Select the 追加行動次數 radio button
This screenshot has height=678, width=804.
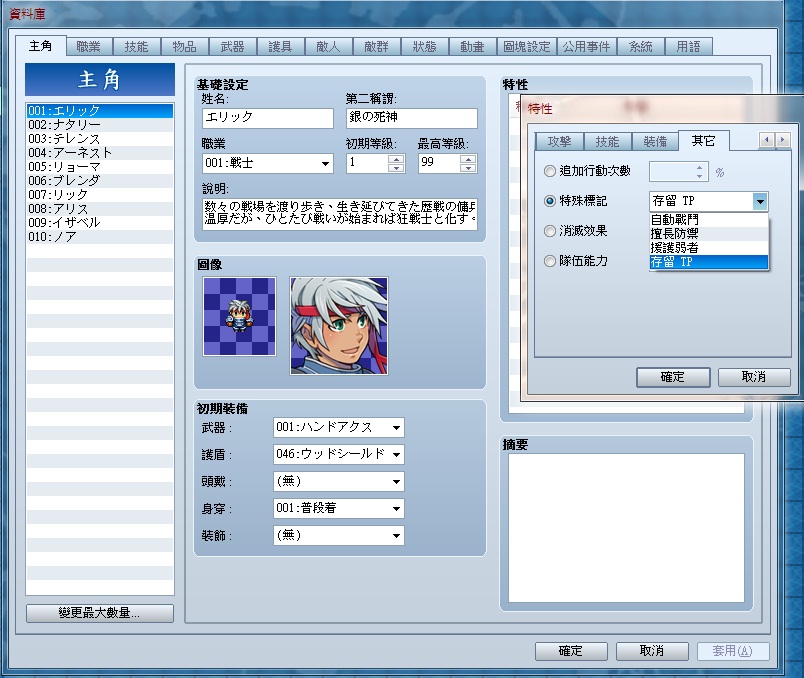[550, 171]
